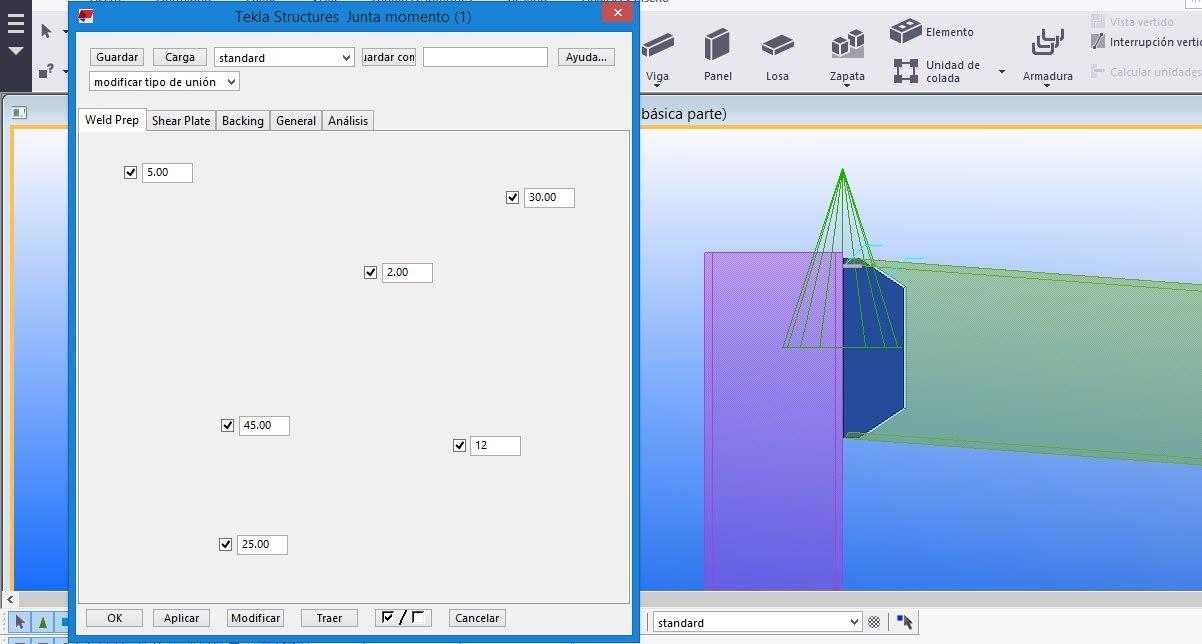Open the standard dropdown in bottom toolbar
Image resolution: width=1202 pixels, height=644 pixels.
point(757,623)
